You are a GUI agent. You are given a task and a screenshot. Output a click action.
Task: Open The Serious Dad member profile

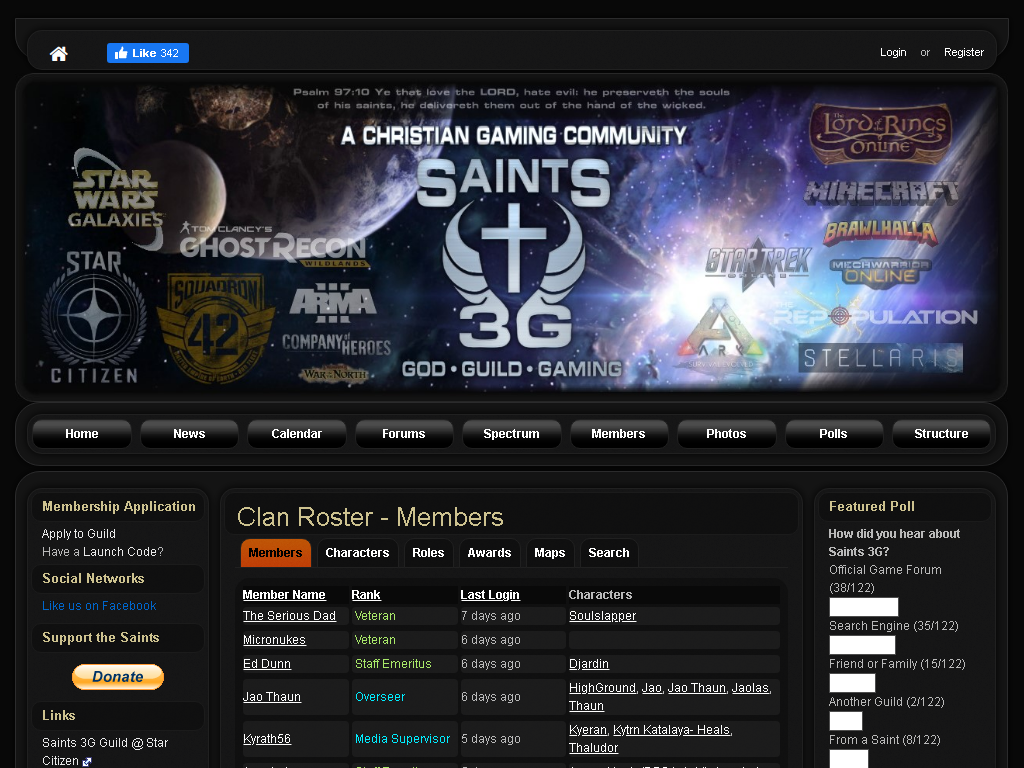tap(289, 616)
